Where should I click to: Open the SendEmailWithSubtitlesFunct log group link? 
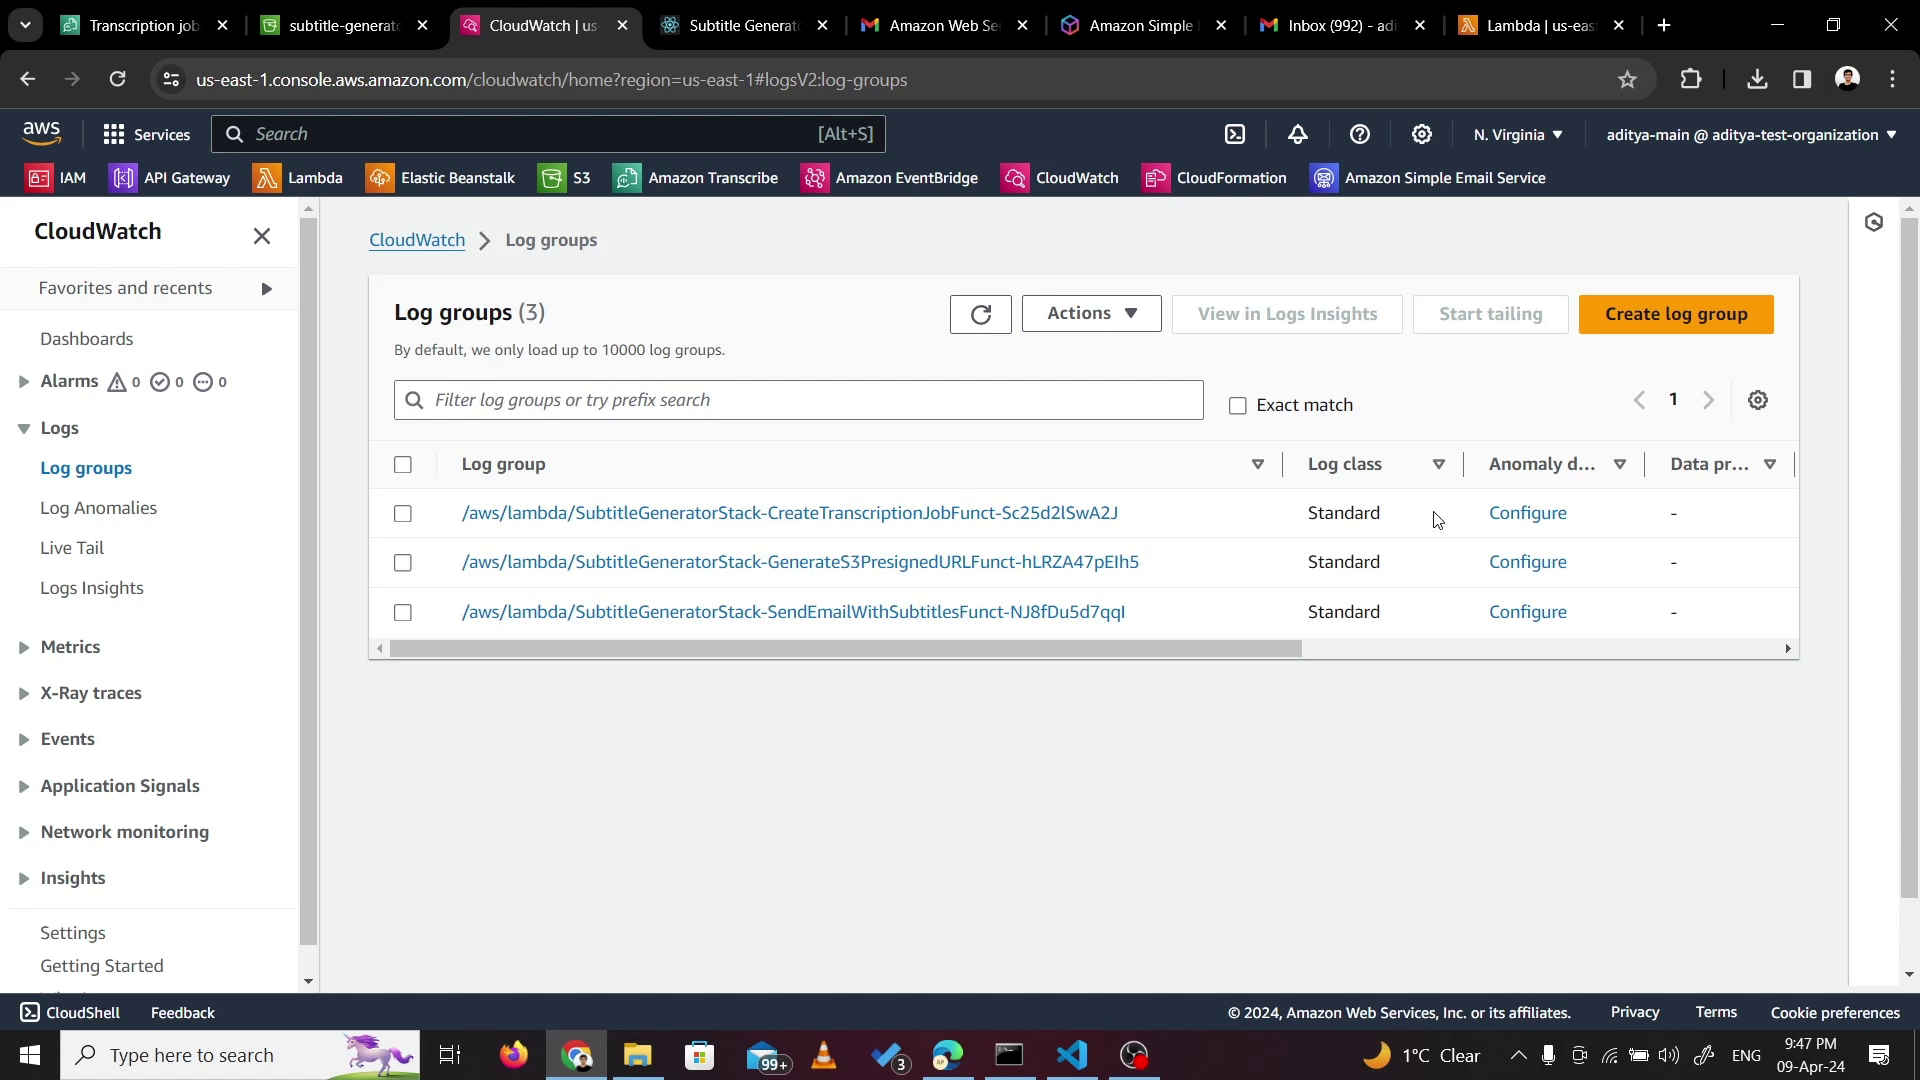click(x=793, y=612)
